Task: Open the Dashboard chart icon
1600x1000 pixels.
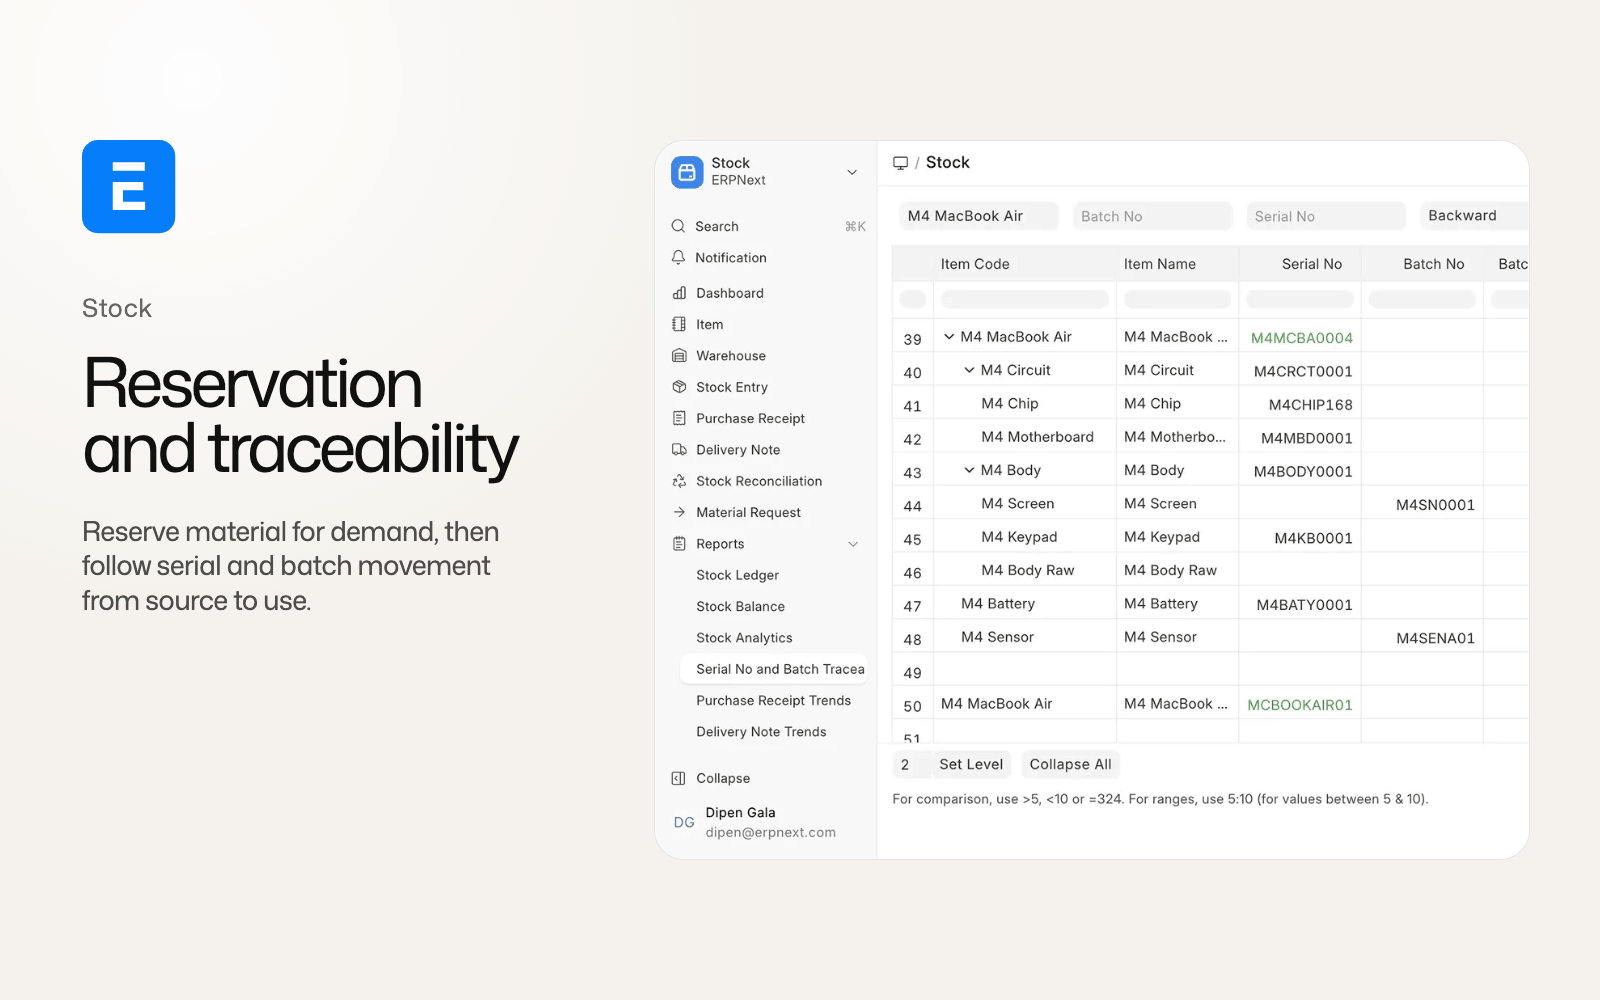Action: 679,293
